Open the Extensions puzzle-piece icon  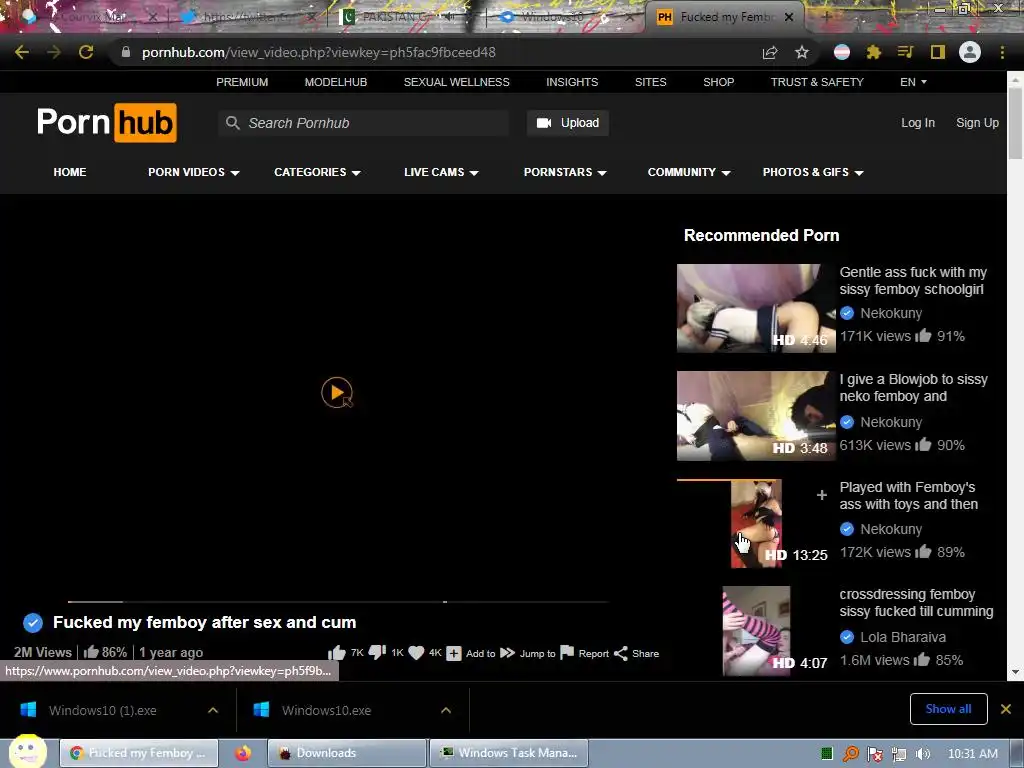pos(874,52)
